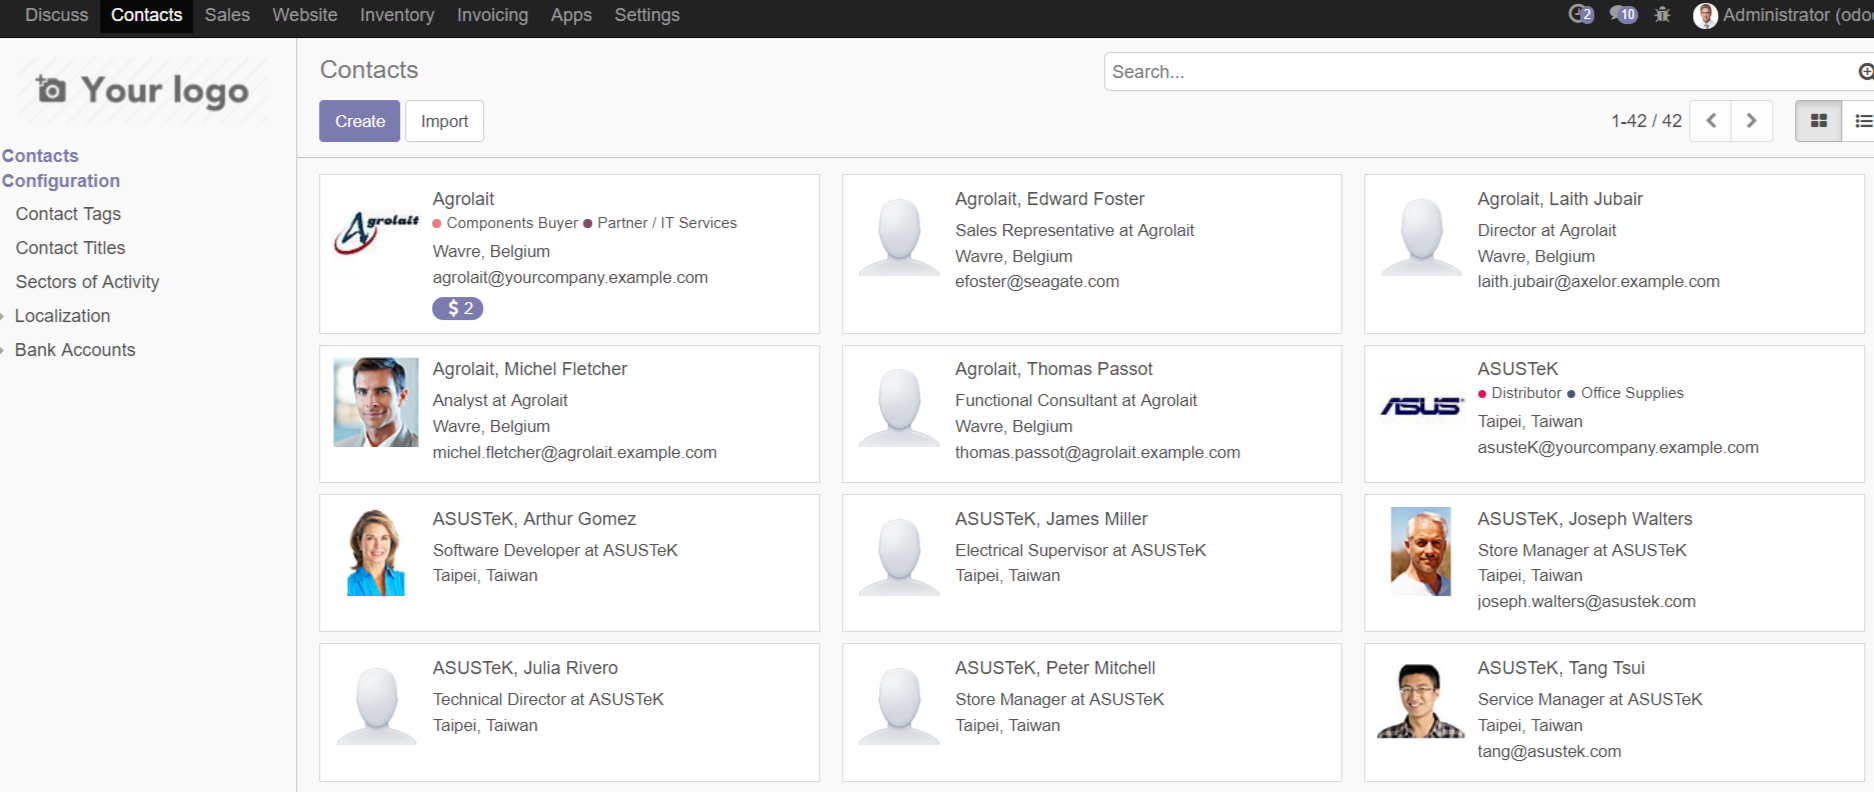This screenshot has width=1874, height=792.
Task: Click the Import button
Action: (x=444, y=121)
